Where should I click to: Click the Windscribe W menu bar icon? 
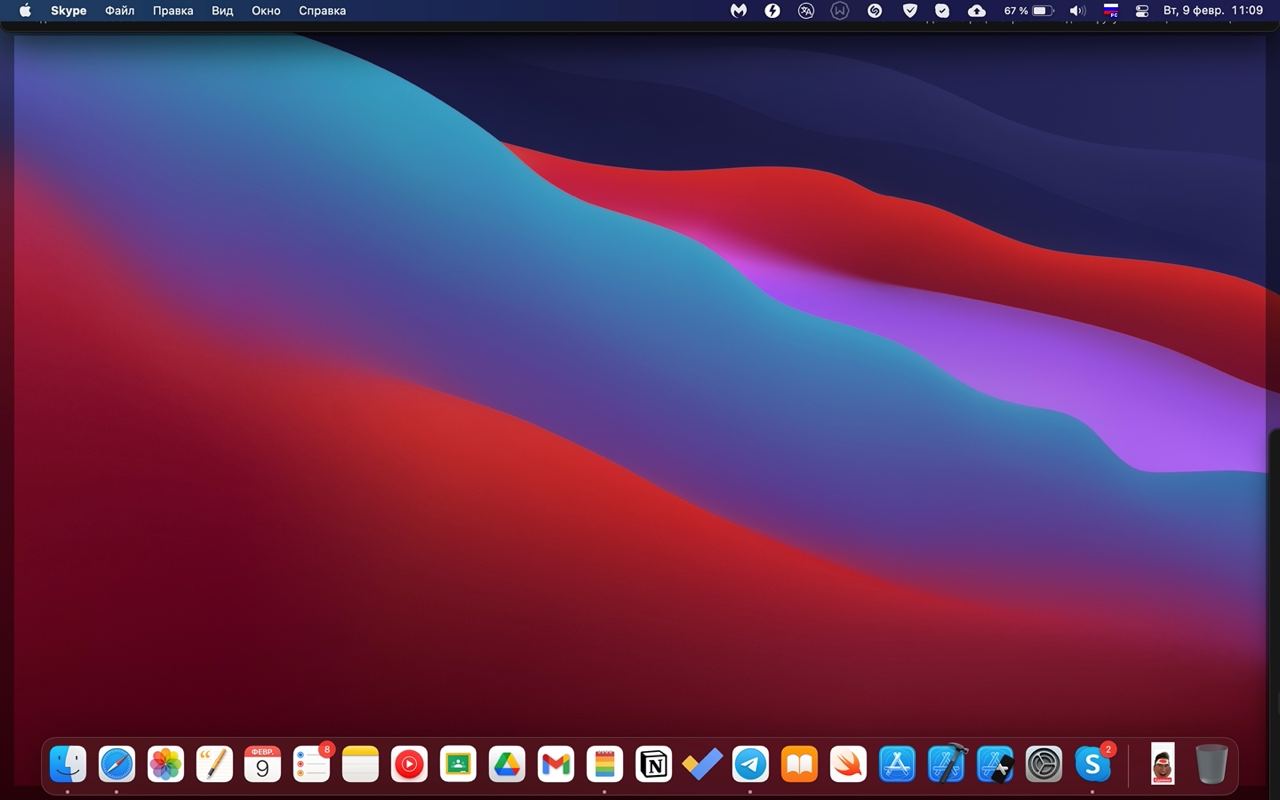pos(840,10)
